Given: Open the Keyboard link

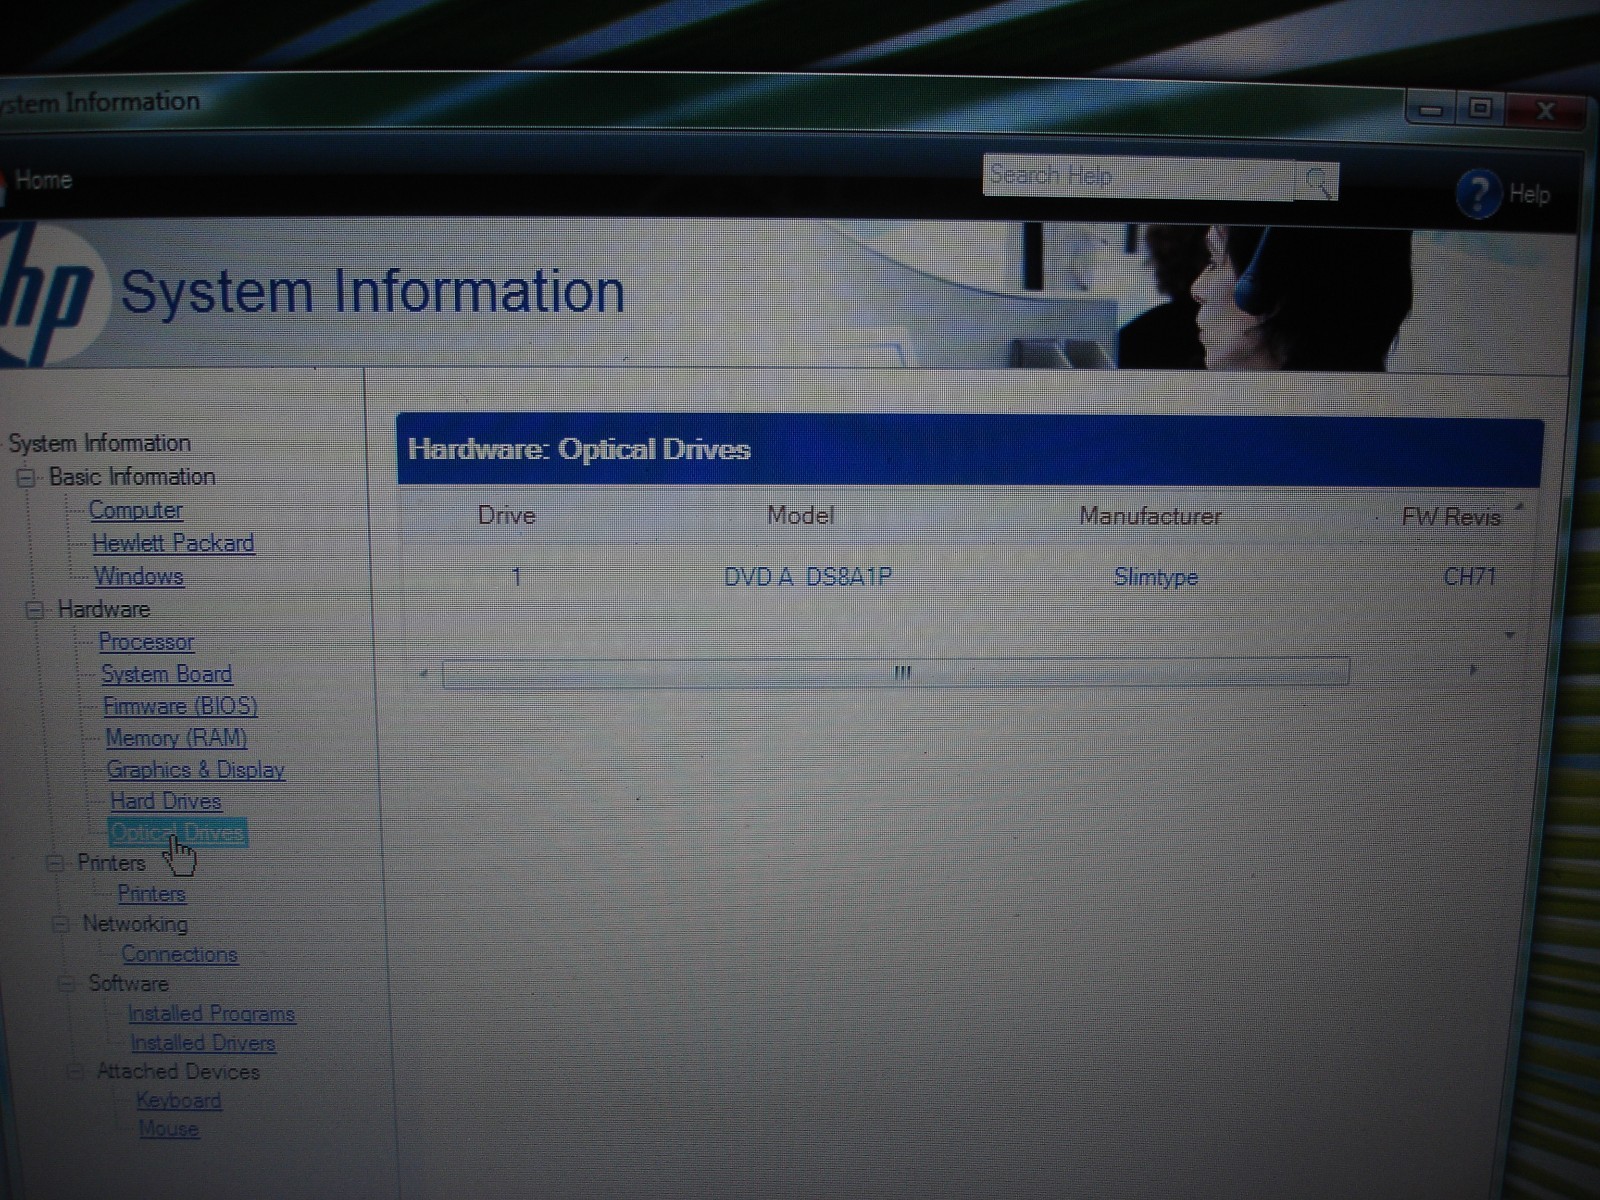Looking at the screenshot, I should (179, 1101).
